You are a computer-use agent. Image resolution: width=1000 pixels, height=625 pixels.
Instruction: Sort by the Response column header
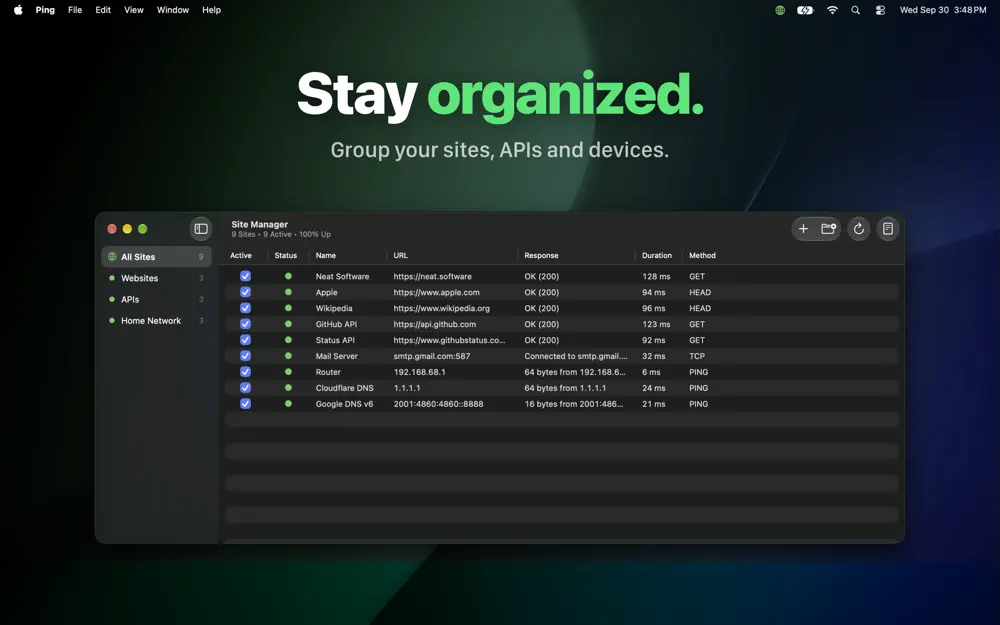(x=541, y=255)
